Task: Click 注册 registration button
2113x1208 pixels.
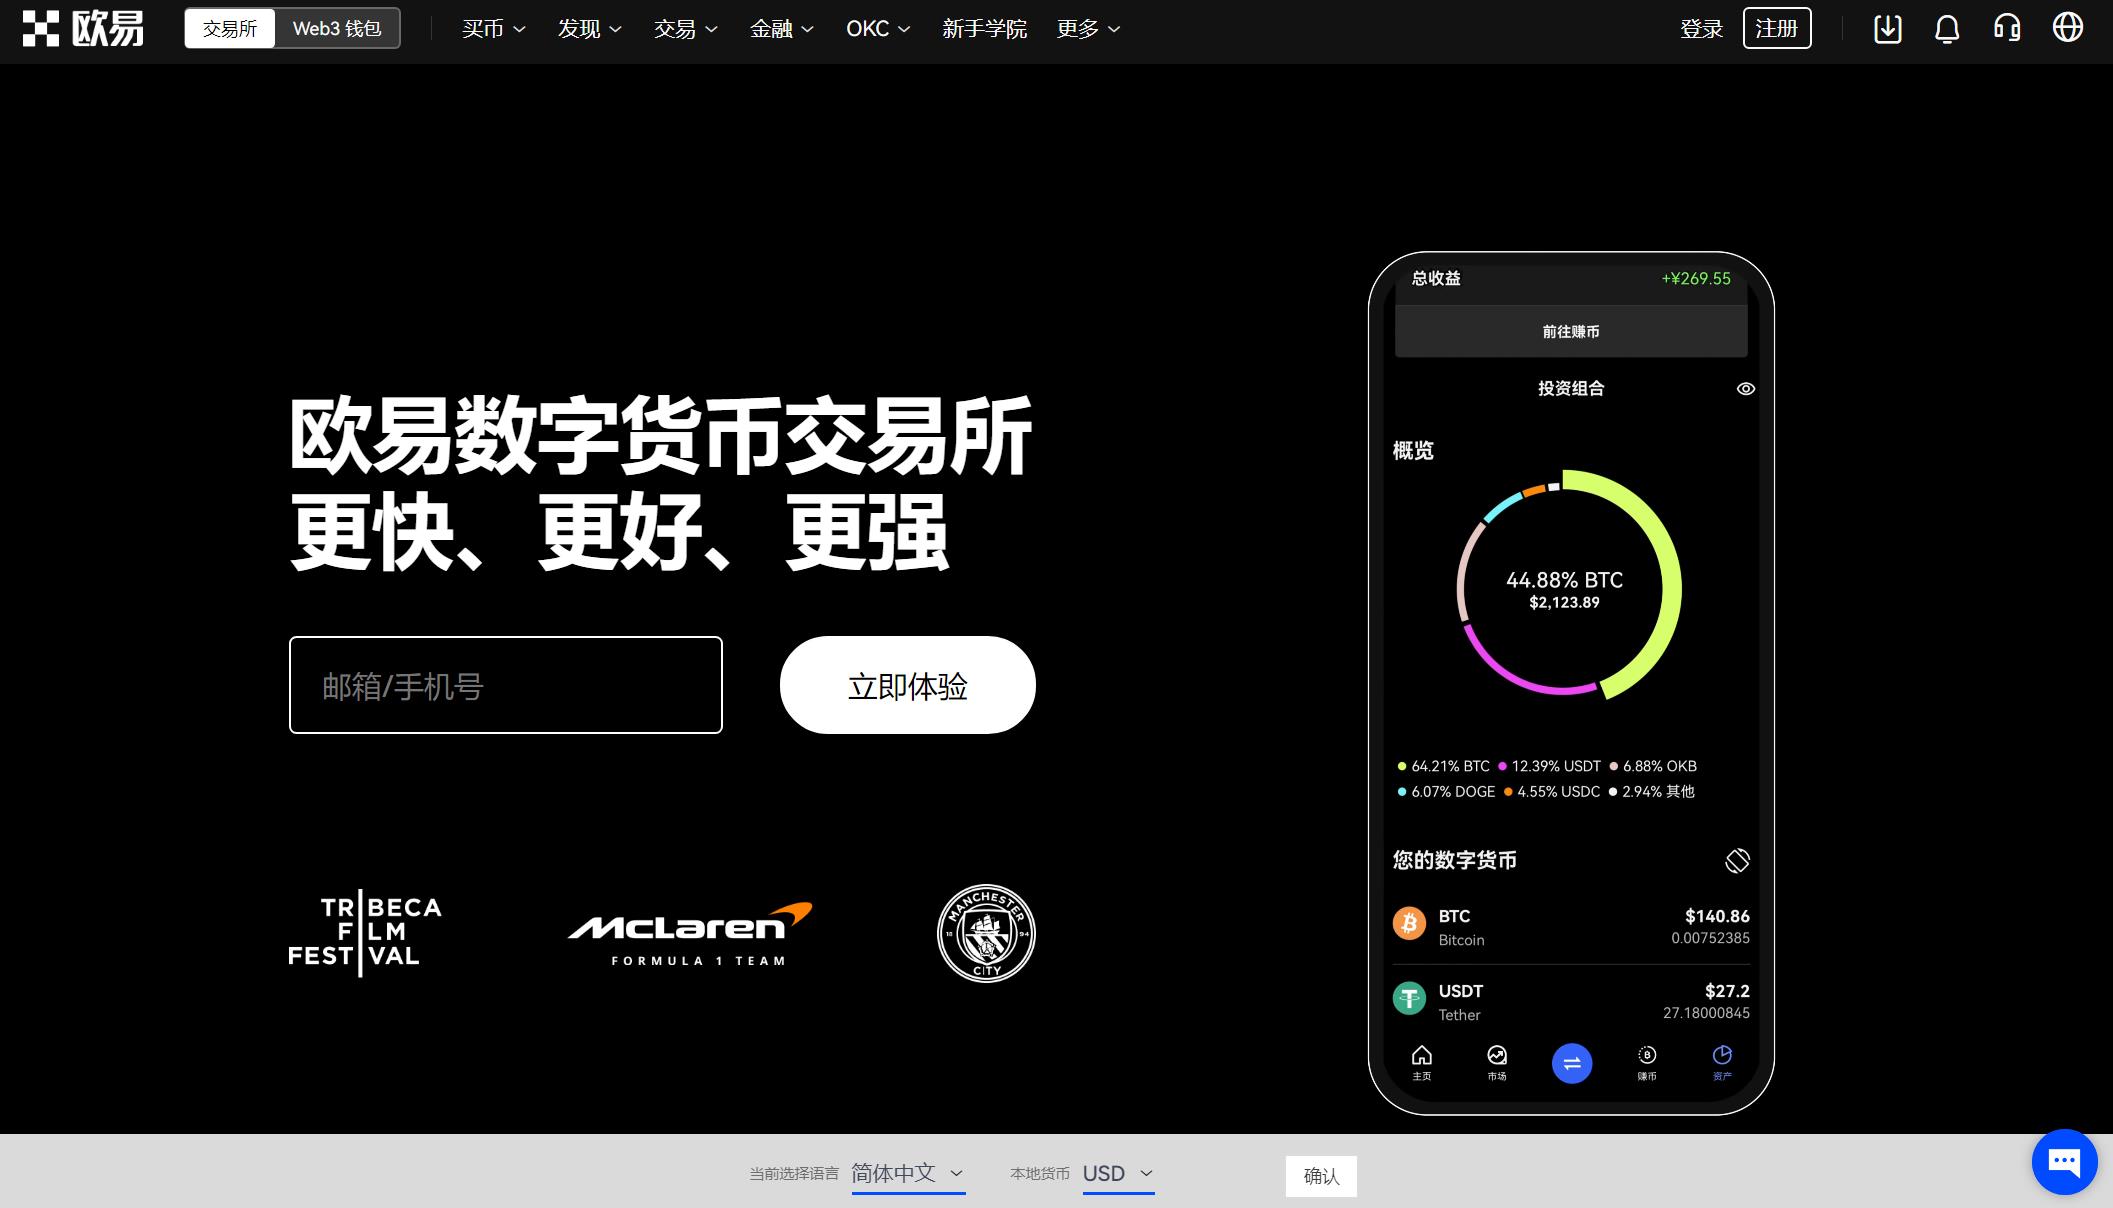Action: click(1778, 29)
